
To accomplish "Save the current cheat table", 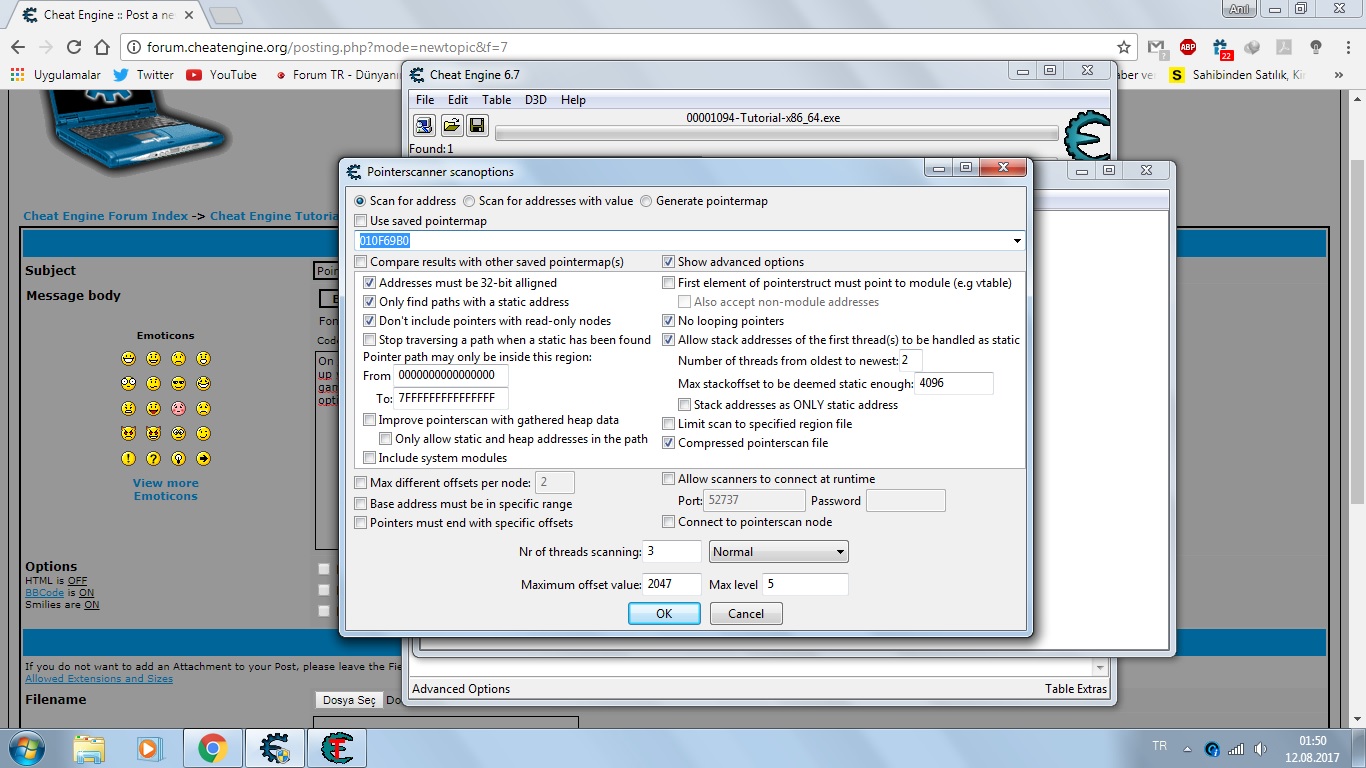I will click(477, 124).
